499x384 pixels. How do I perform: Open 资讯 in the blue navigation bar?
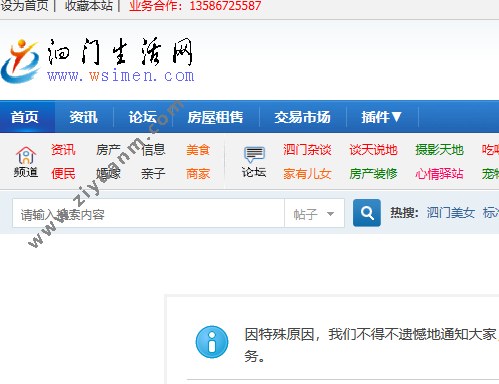(84, 117)
